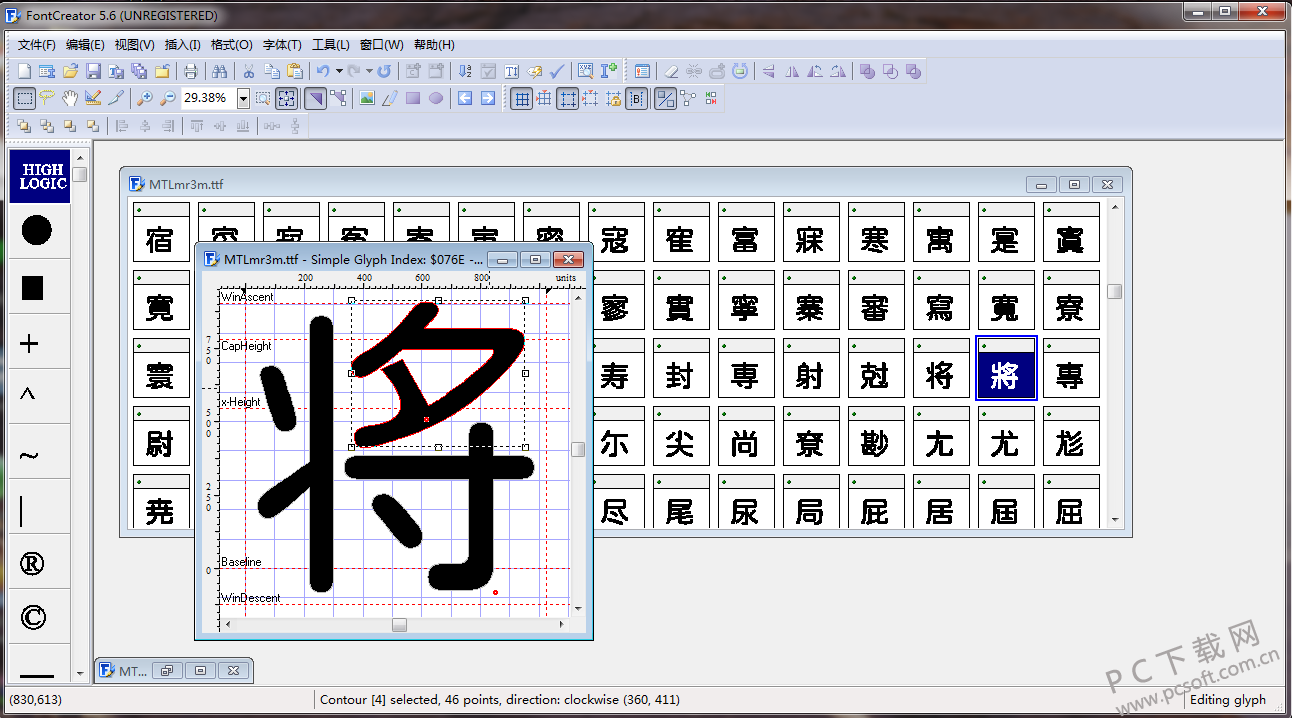Toggle snap to guidelines
The width and height of the screenshot is (1292, 718).
[x=590, y=98]
